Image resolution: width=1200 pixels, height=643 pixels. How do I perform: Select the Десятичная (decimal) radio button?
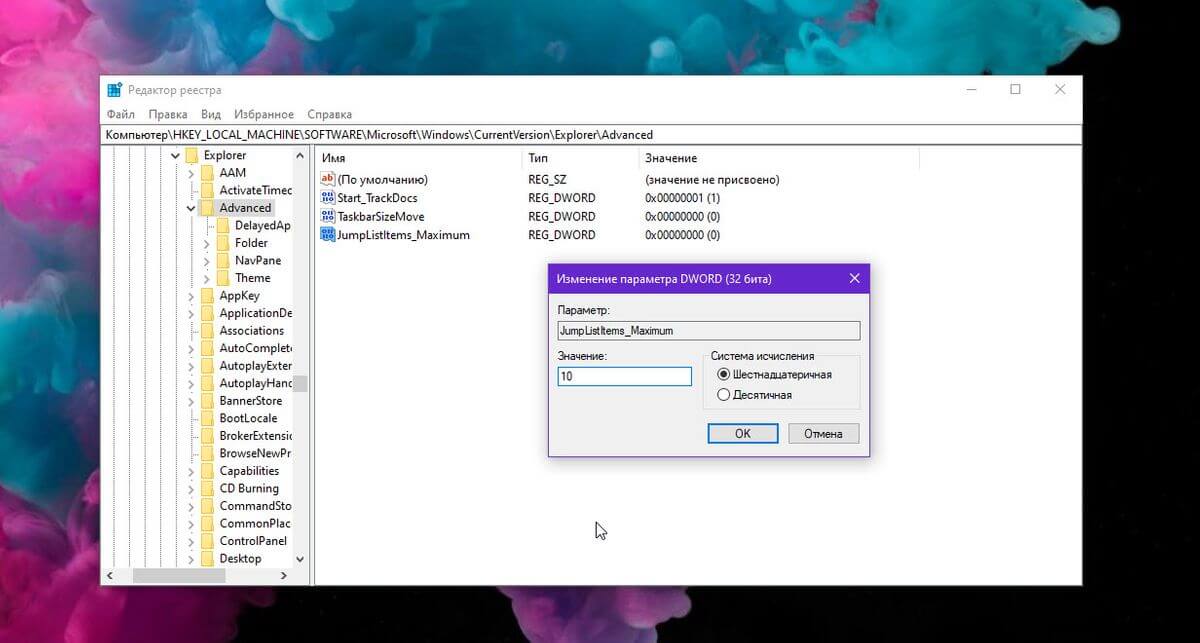[x=724, y=395]
